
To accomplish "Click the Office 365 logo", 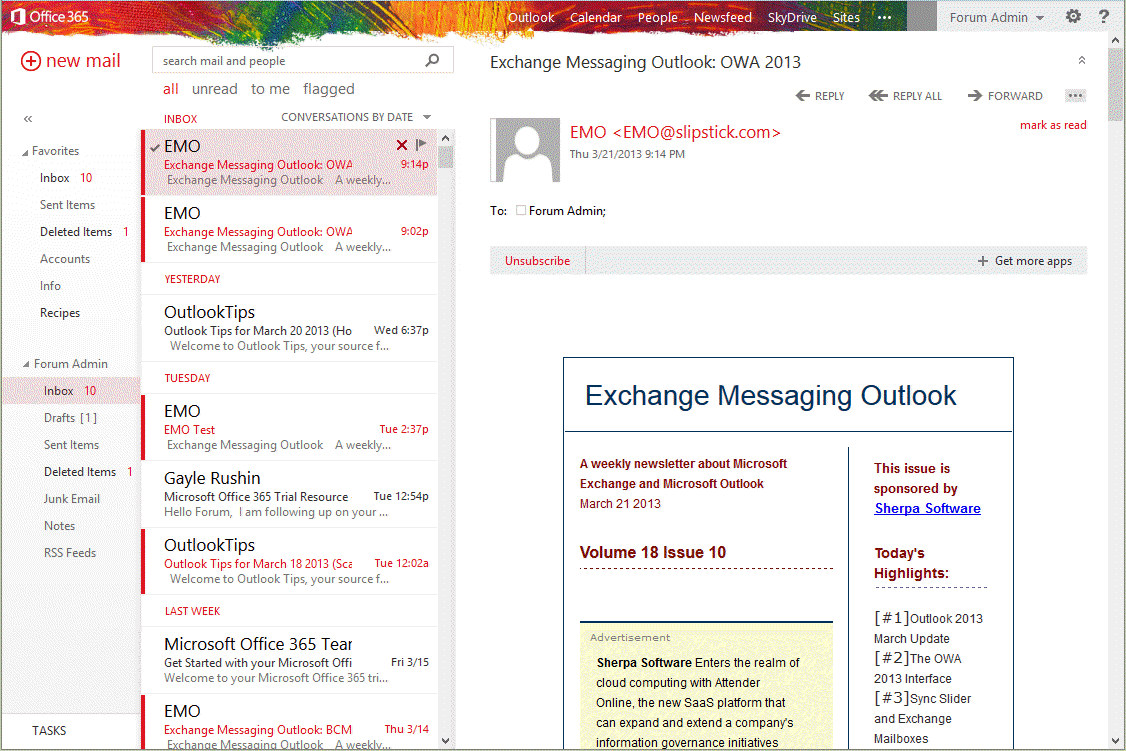I will (50, 17).
